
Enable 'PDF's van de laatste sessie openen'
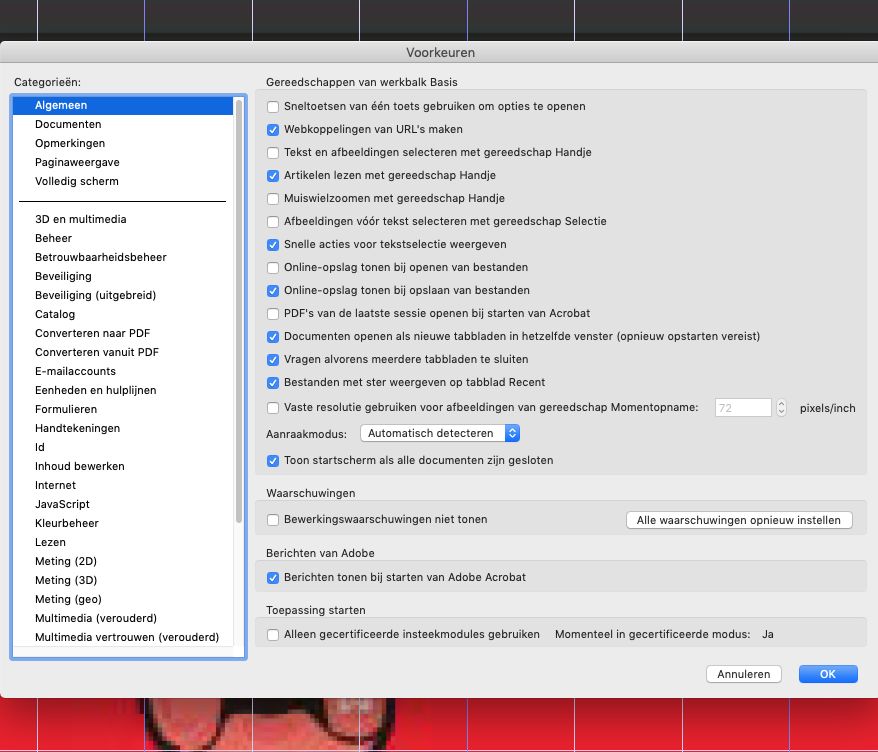(272, 314)
